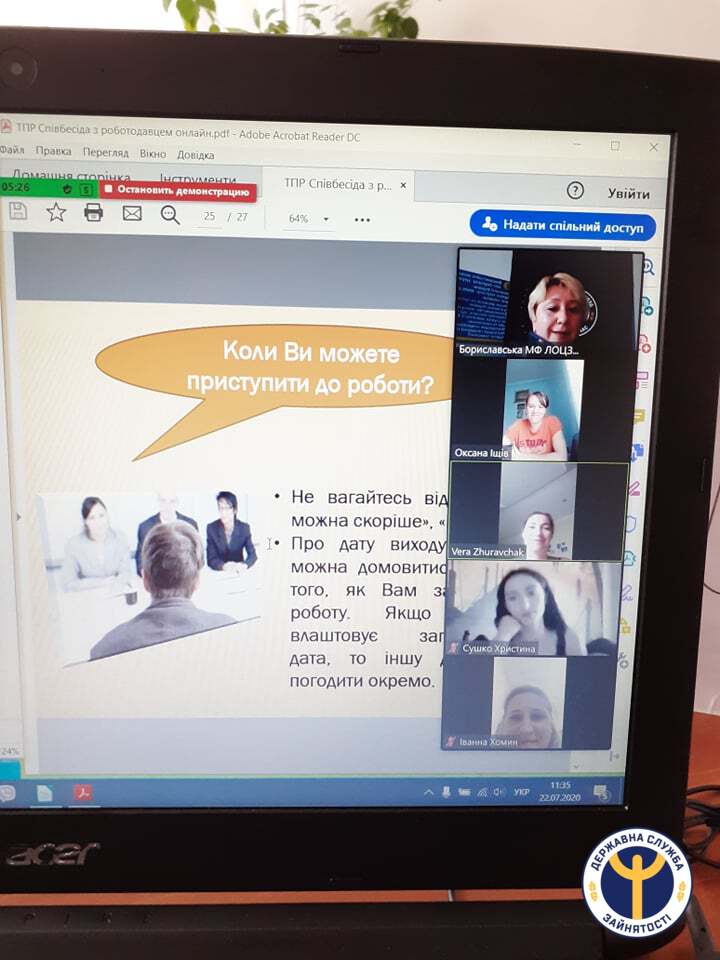Click the Надати спільний доступ button
Viewport: 720px width, 960px height.
tap(563, 226)
